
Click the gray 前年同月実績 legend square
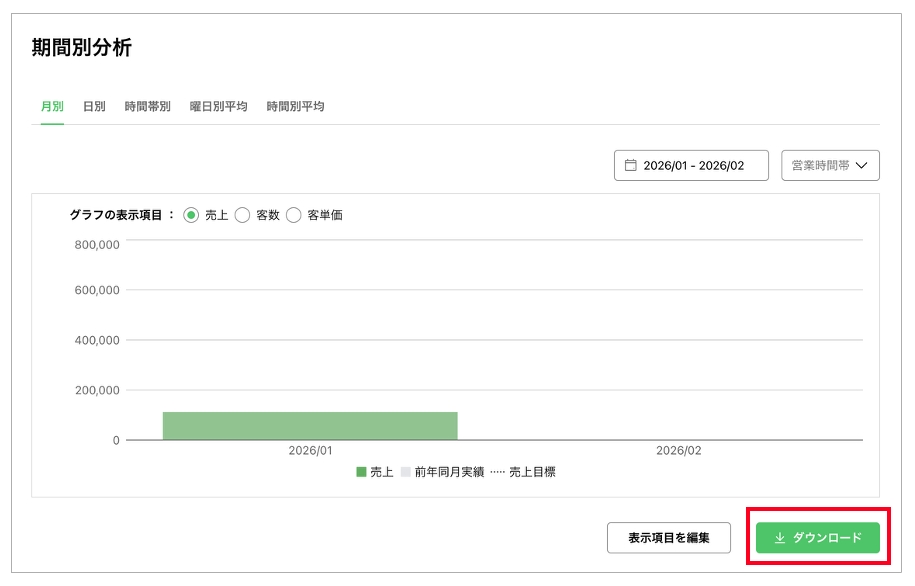(x=406, y=472)
